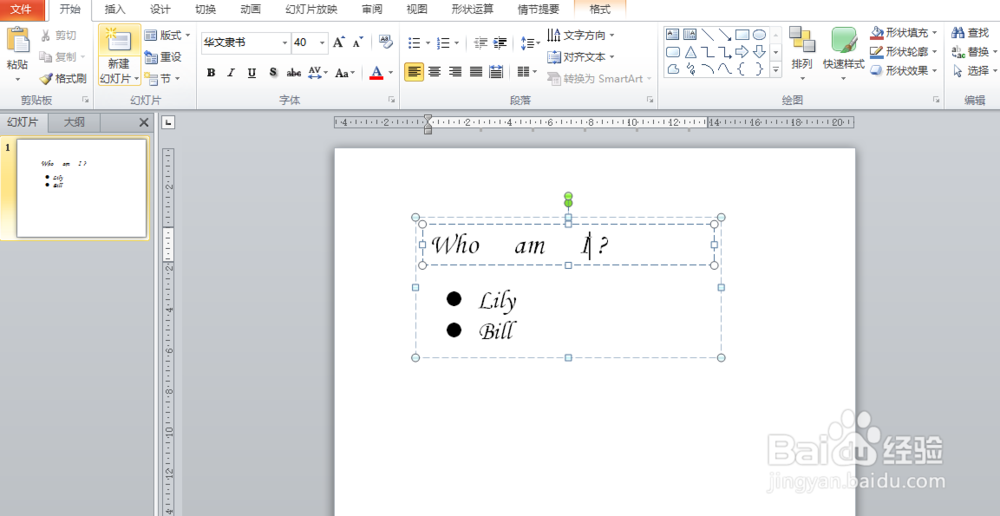Image resolution: width=1000 pixels, height=516 pixels.
Task: Toggle underline formatting
Action: (252, 73)
